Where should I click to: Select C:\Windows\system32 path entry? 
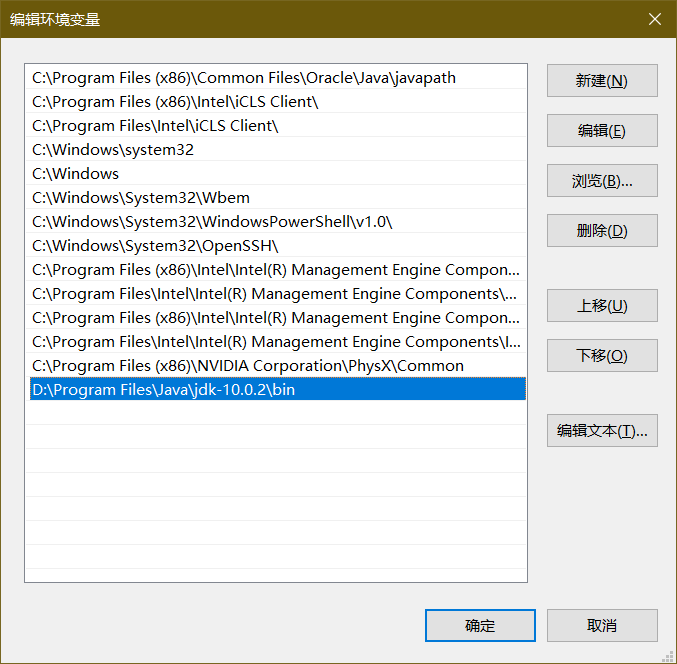(113, 150)
